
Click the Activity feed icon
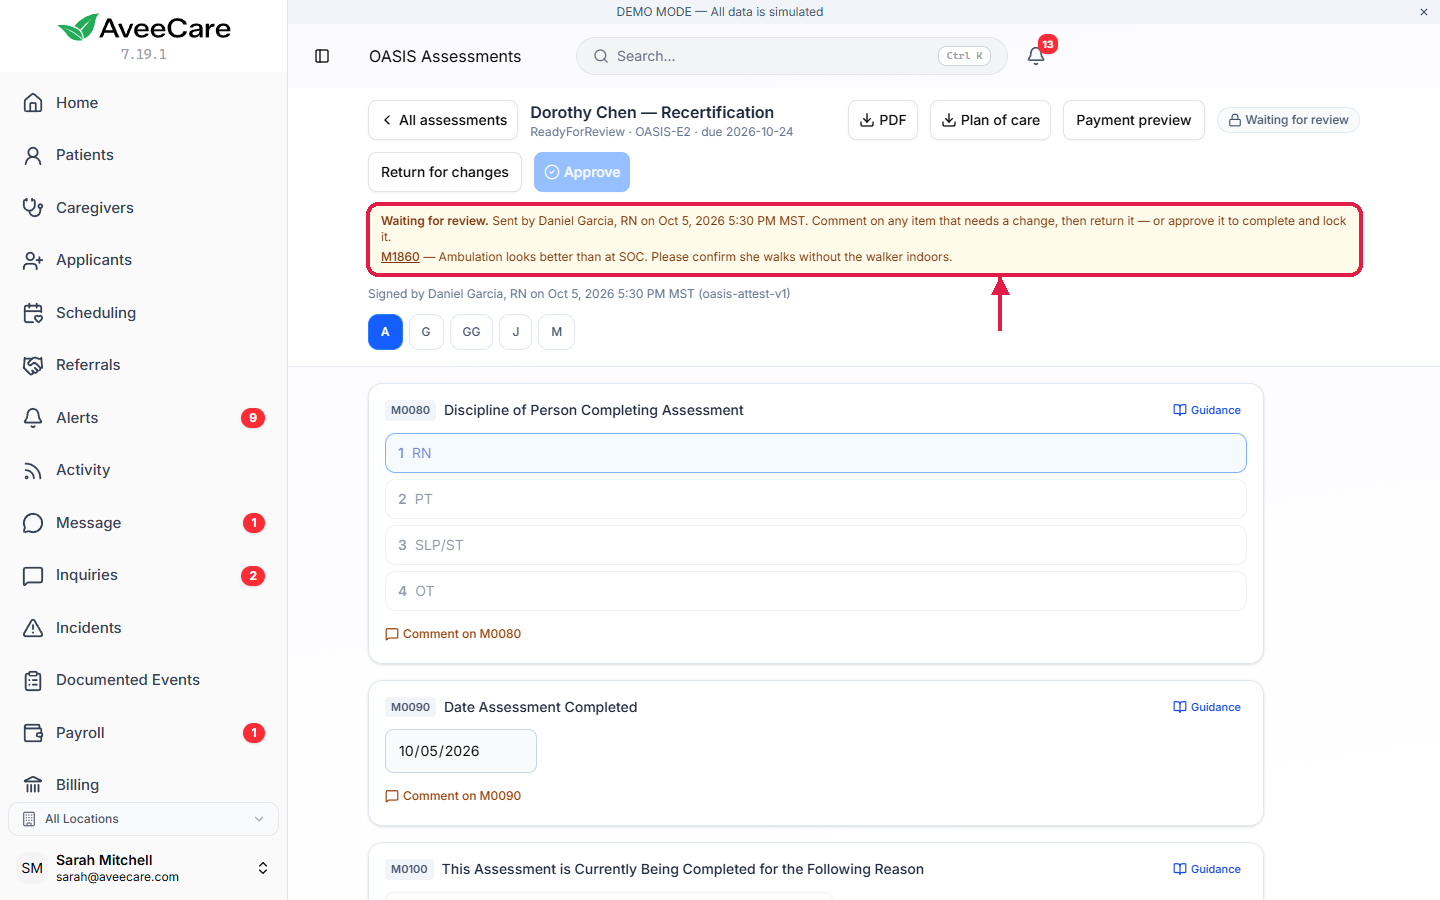[x=33, y=470]
